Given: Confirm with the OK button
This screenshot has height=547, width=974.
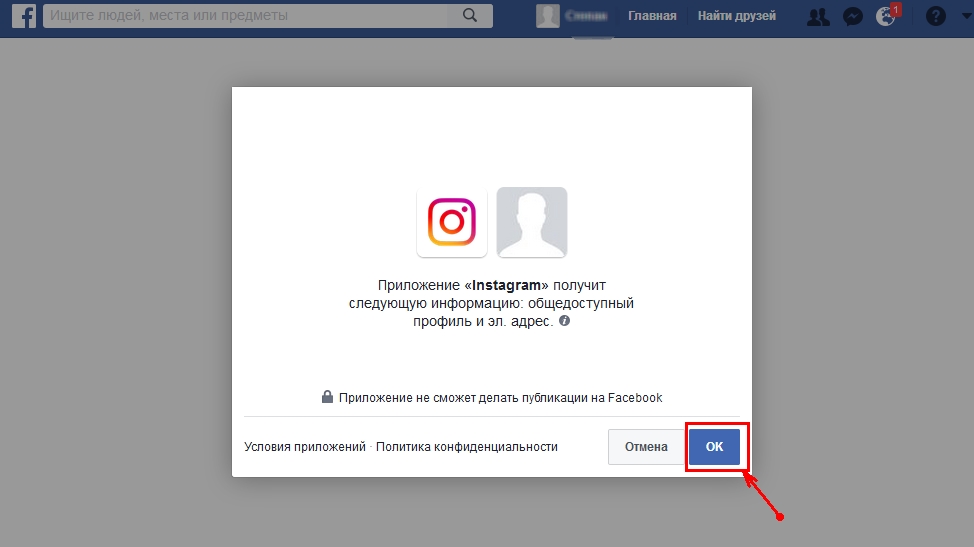Looking at the screenshot, I should (714, 447).
